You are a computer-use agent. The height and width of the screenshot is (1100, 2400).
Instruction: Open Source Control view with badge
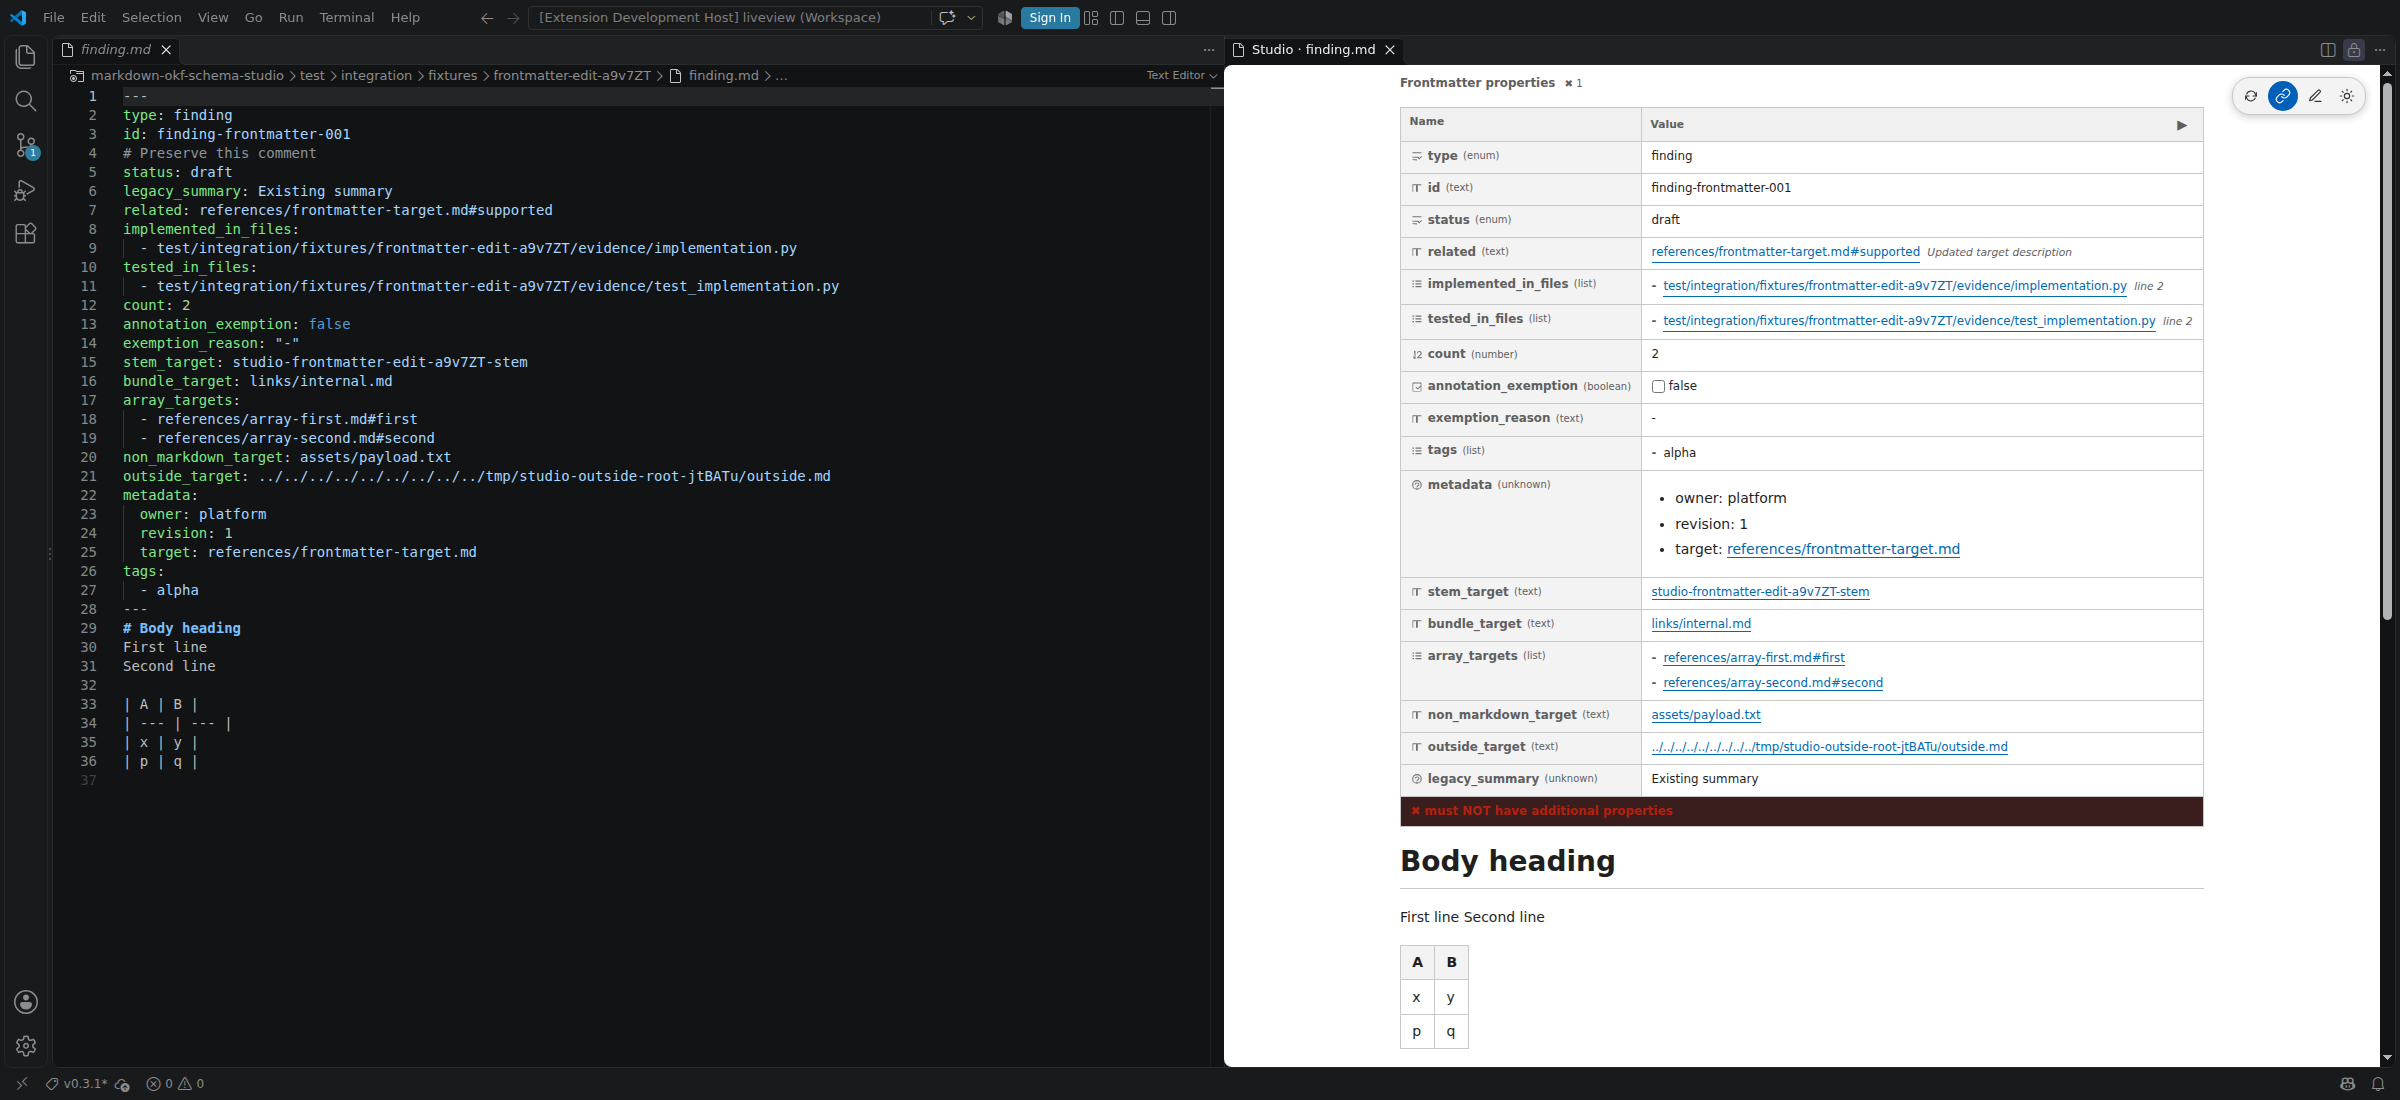[26, 145]
